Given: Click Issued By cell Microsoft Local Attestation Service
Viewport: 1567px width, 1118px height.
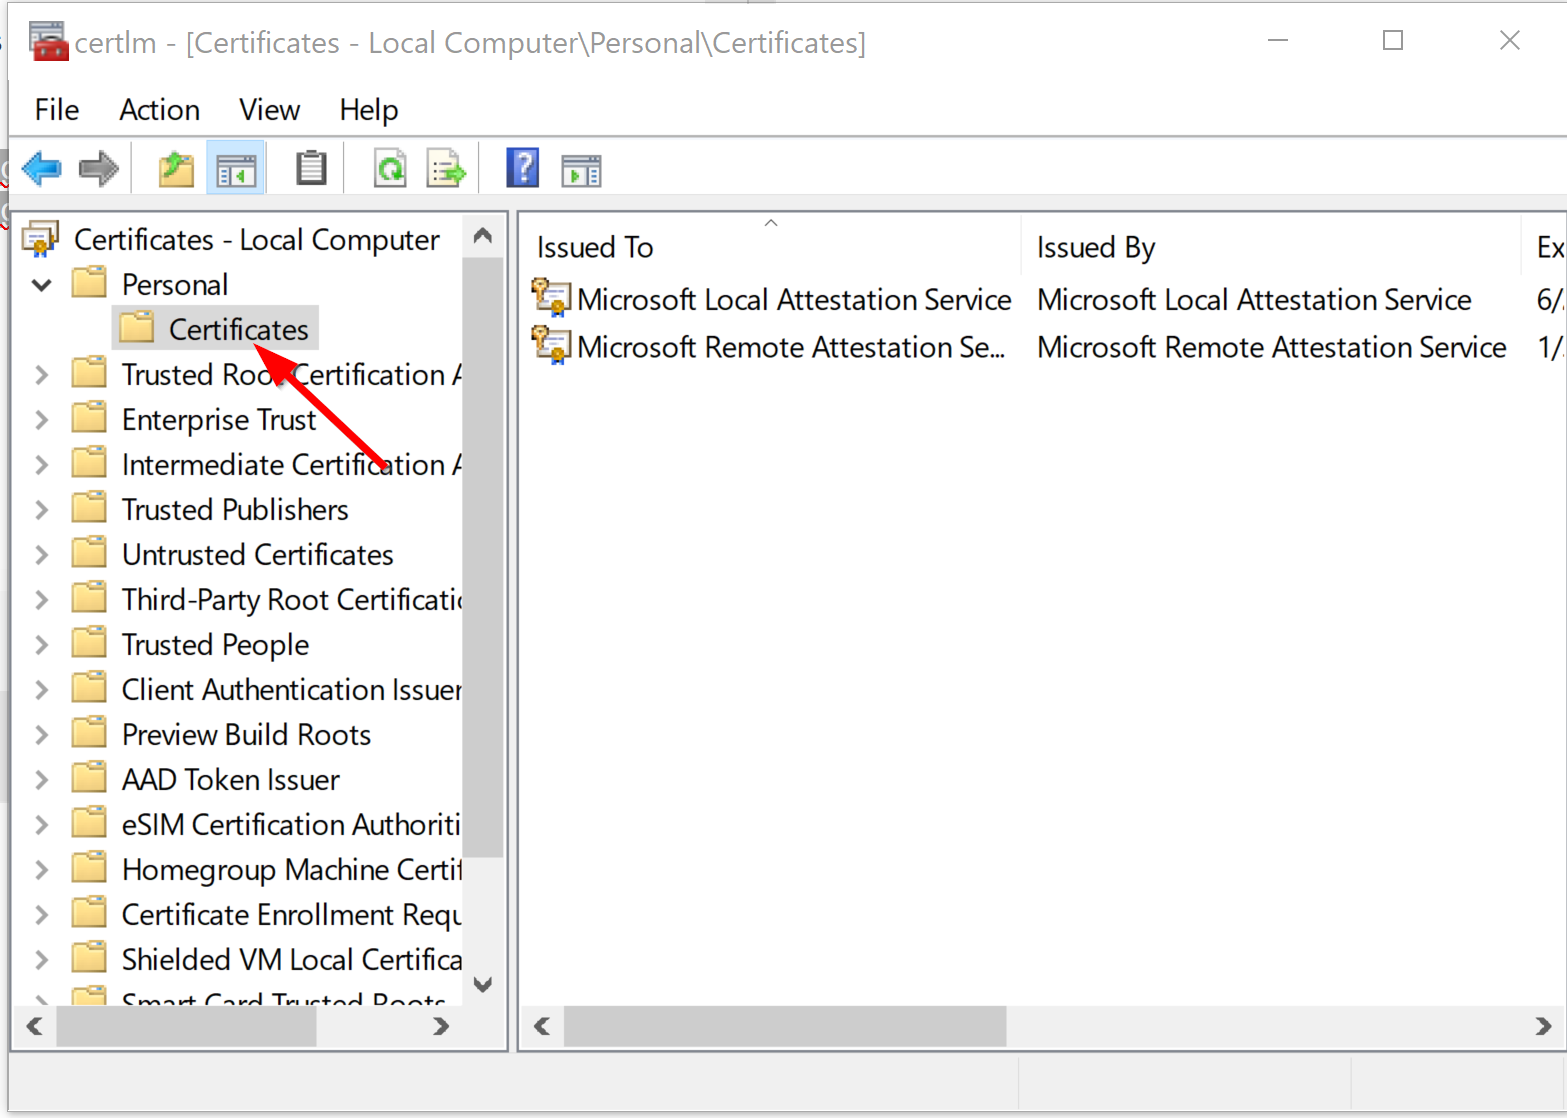Looking at the screenshot, I should (x=1254, y=299).
